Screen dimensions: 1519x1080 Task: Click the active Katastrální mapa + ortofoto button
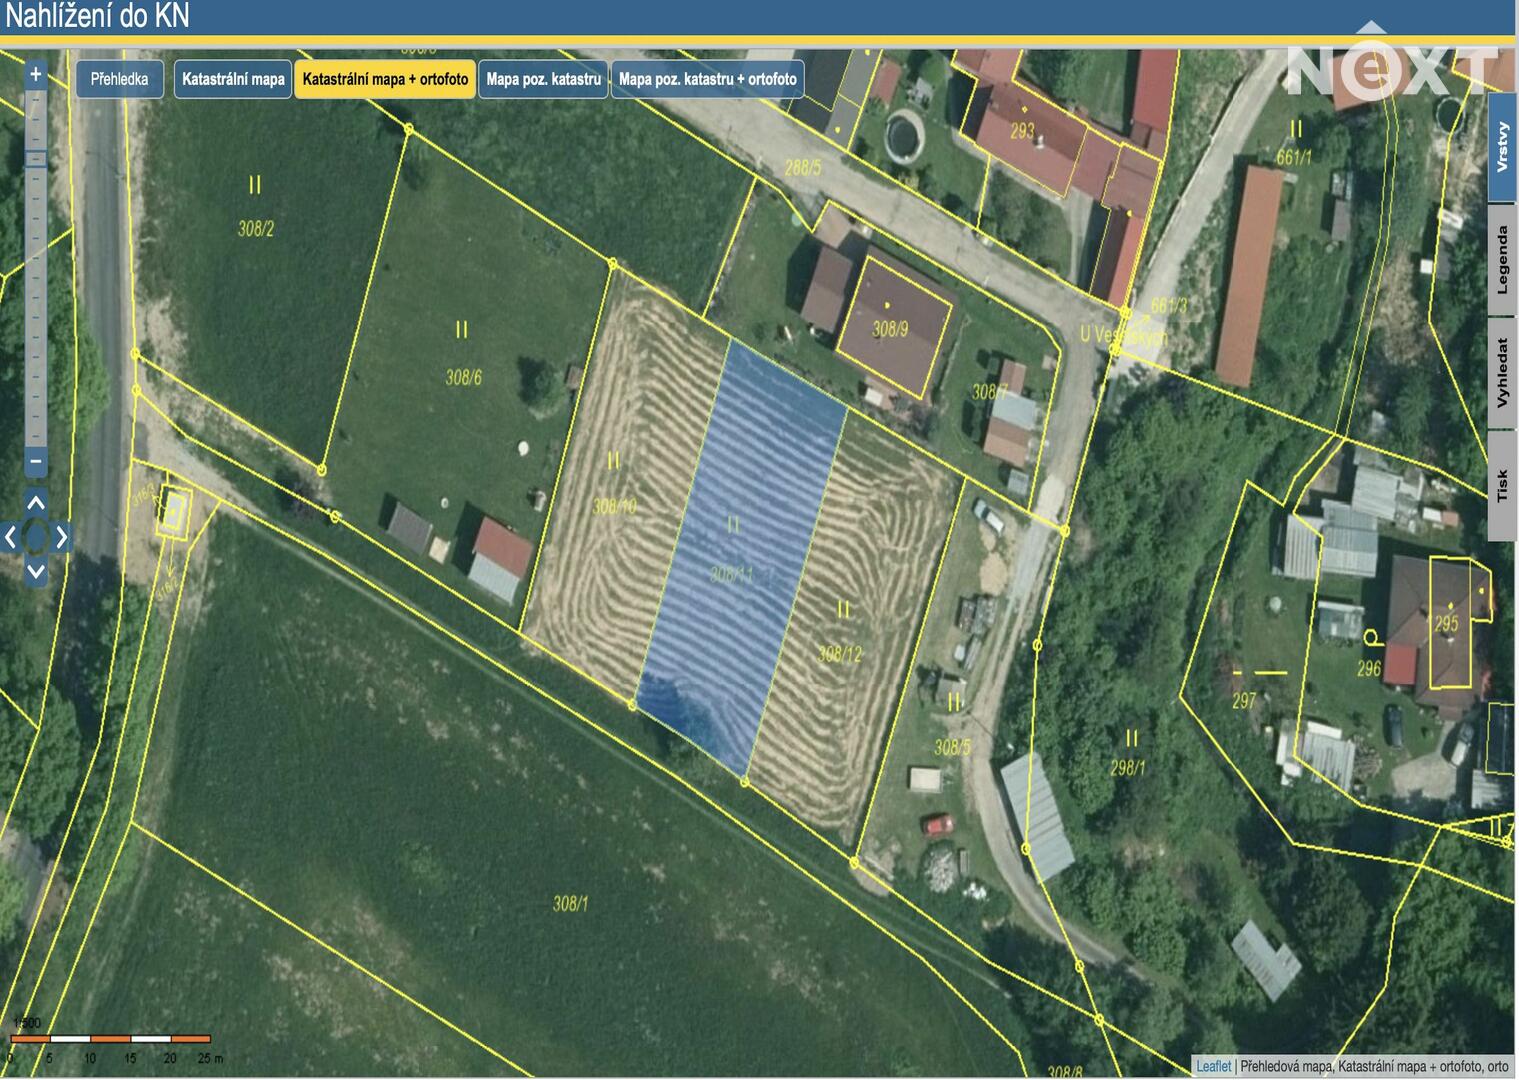[x=385, y=79]
